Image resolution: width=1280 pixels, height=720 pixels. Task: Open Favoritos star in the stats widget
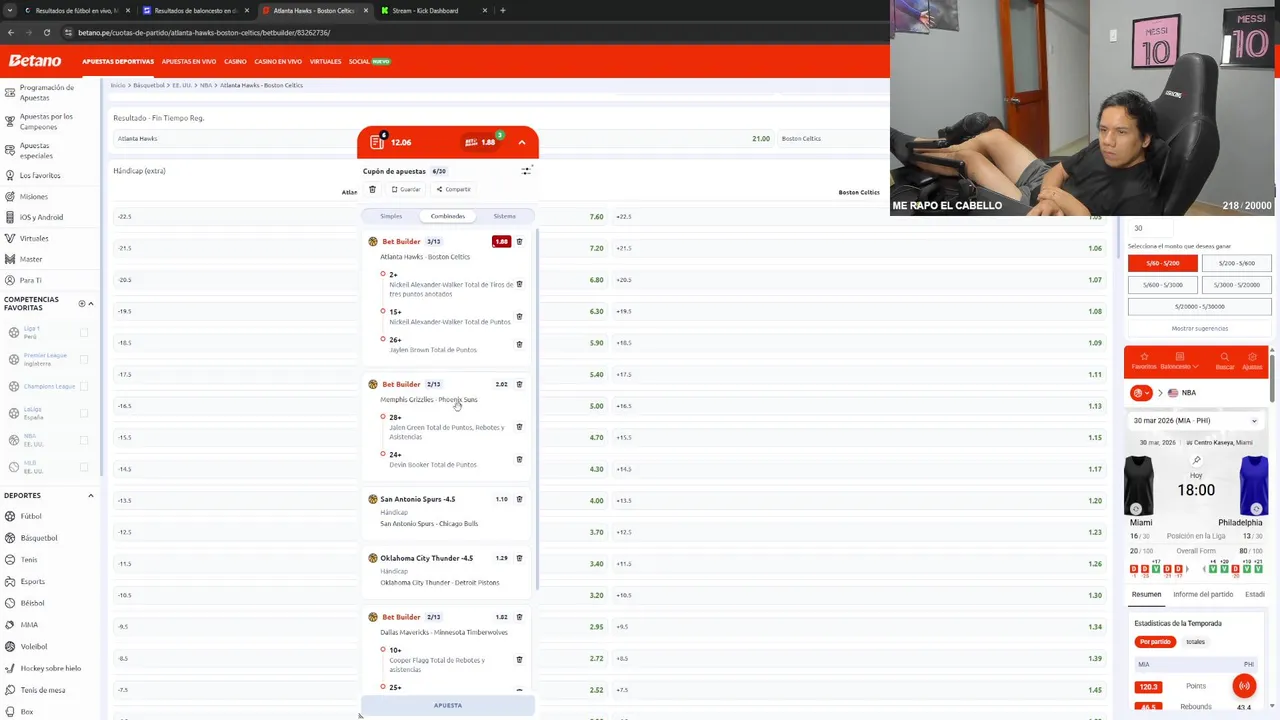1144,360
